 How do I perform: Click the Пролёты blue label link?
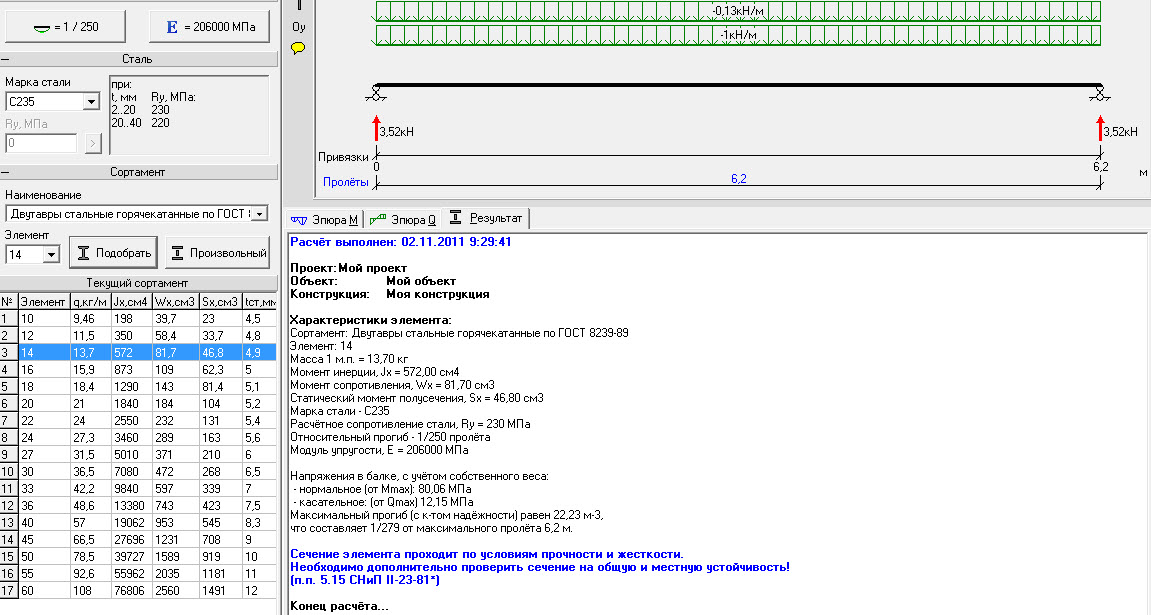pos(345,182)
